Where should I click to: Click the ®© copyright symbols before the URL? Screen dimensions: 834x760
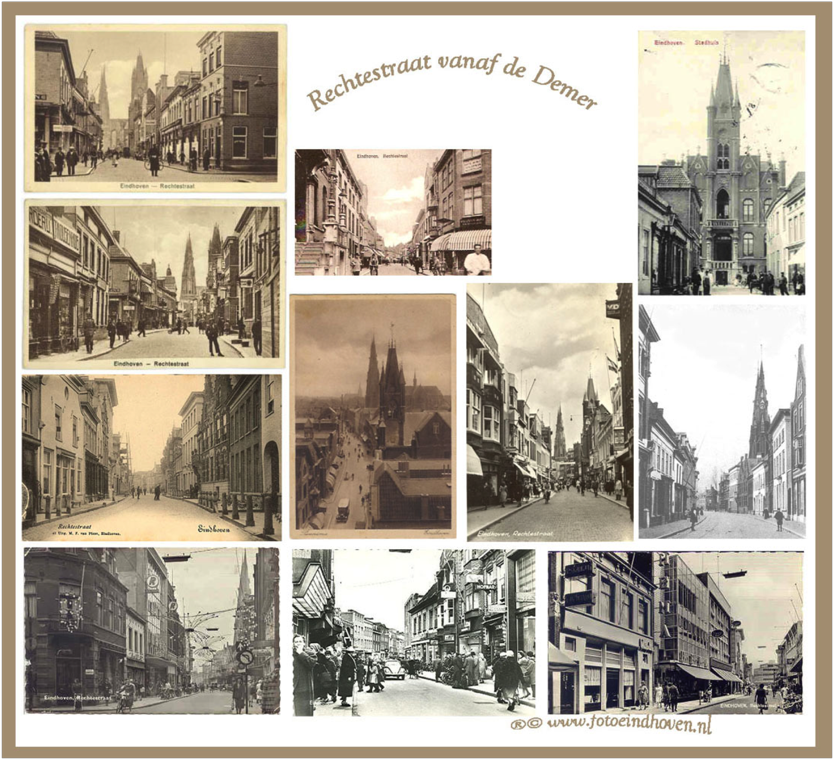(526, 724)
